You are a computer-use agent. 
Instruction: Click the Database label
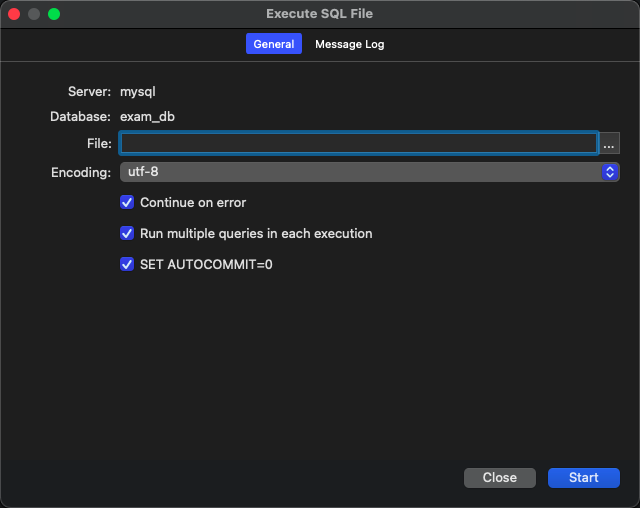(x=80, y=117)
